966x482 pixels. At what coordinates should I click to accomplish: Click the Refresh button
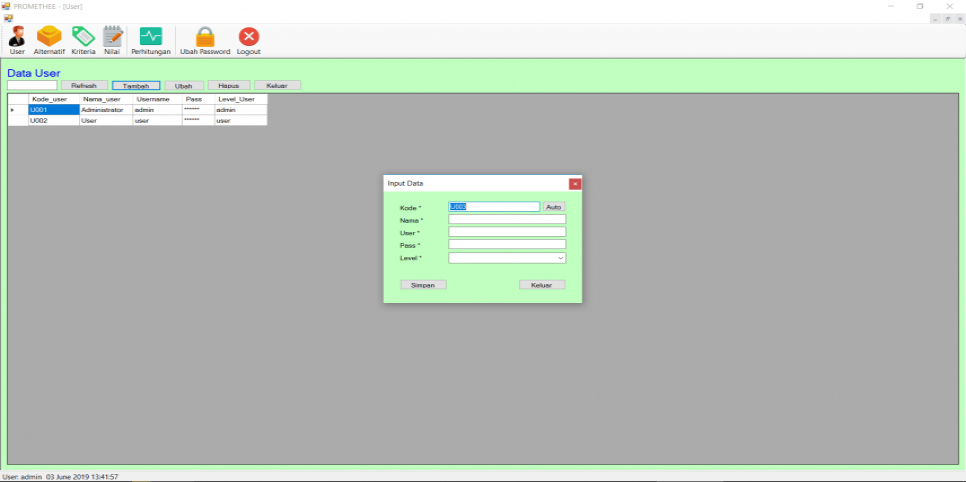84,86
